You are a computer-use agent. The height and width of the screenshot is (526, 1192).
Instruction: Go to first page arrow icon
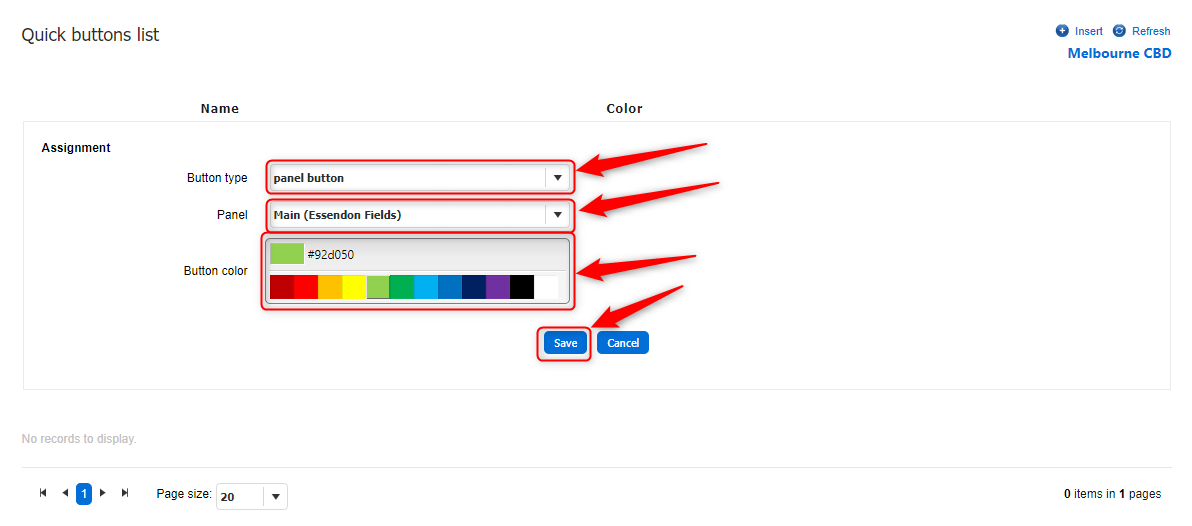tap(43, 493)
